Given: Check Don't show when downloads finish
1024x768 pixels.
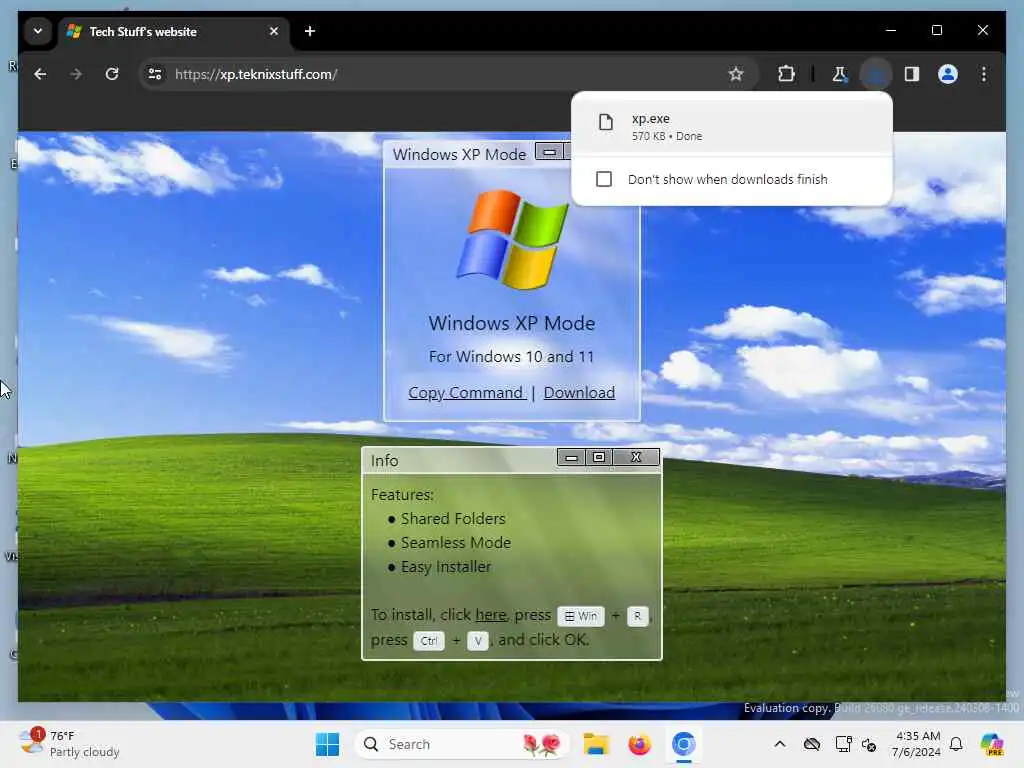Looking at the screenshot, I should point(604,179).
